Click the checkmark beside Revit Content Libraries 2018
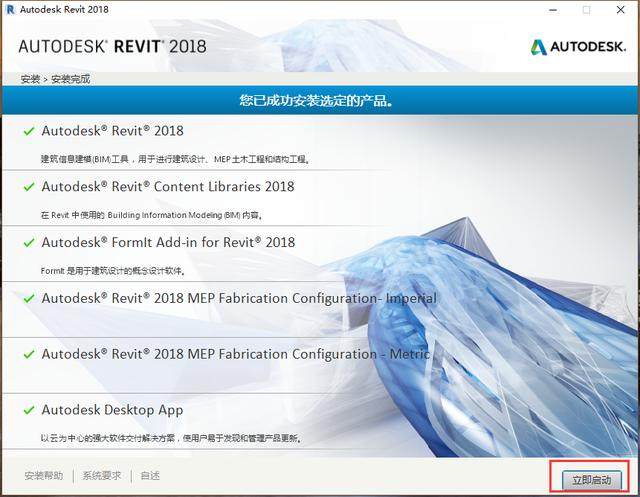This screenshot has width=640, height=497. pyautogui.click(x=29, y=187)
